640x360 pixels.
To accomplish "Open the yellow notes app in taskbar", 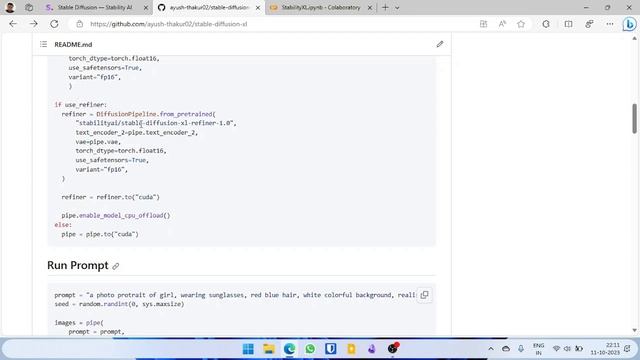I will tap(351, 349).
